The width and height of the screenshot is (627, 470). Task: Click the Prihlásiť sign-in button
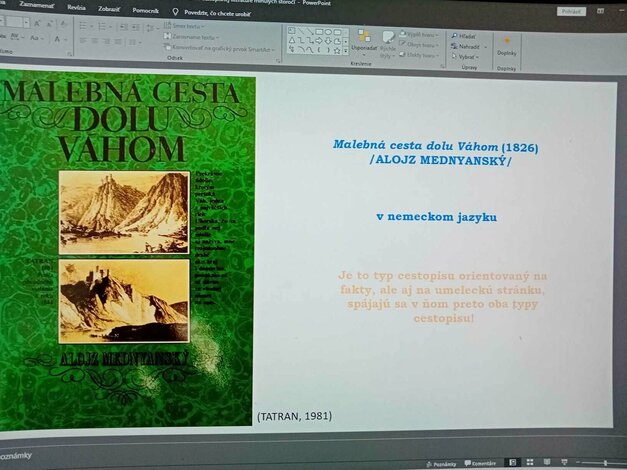[571, 12]
